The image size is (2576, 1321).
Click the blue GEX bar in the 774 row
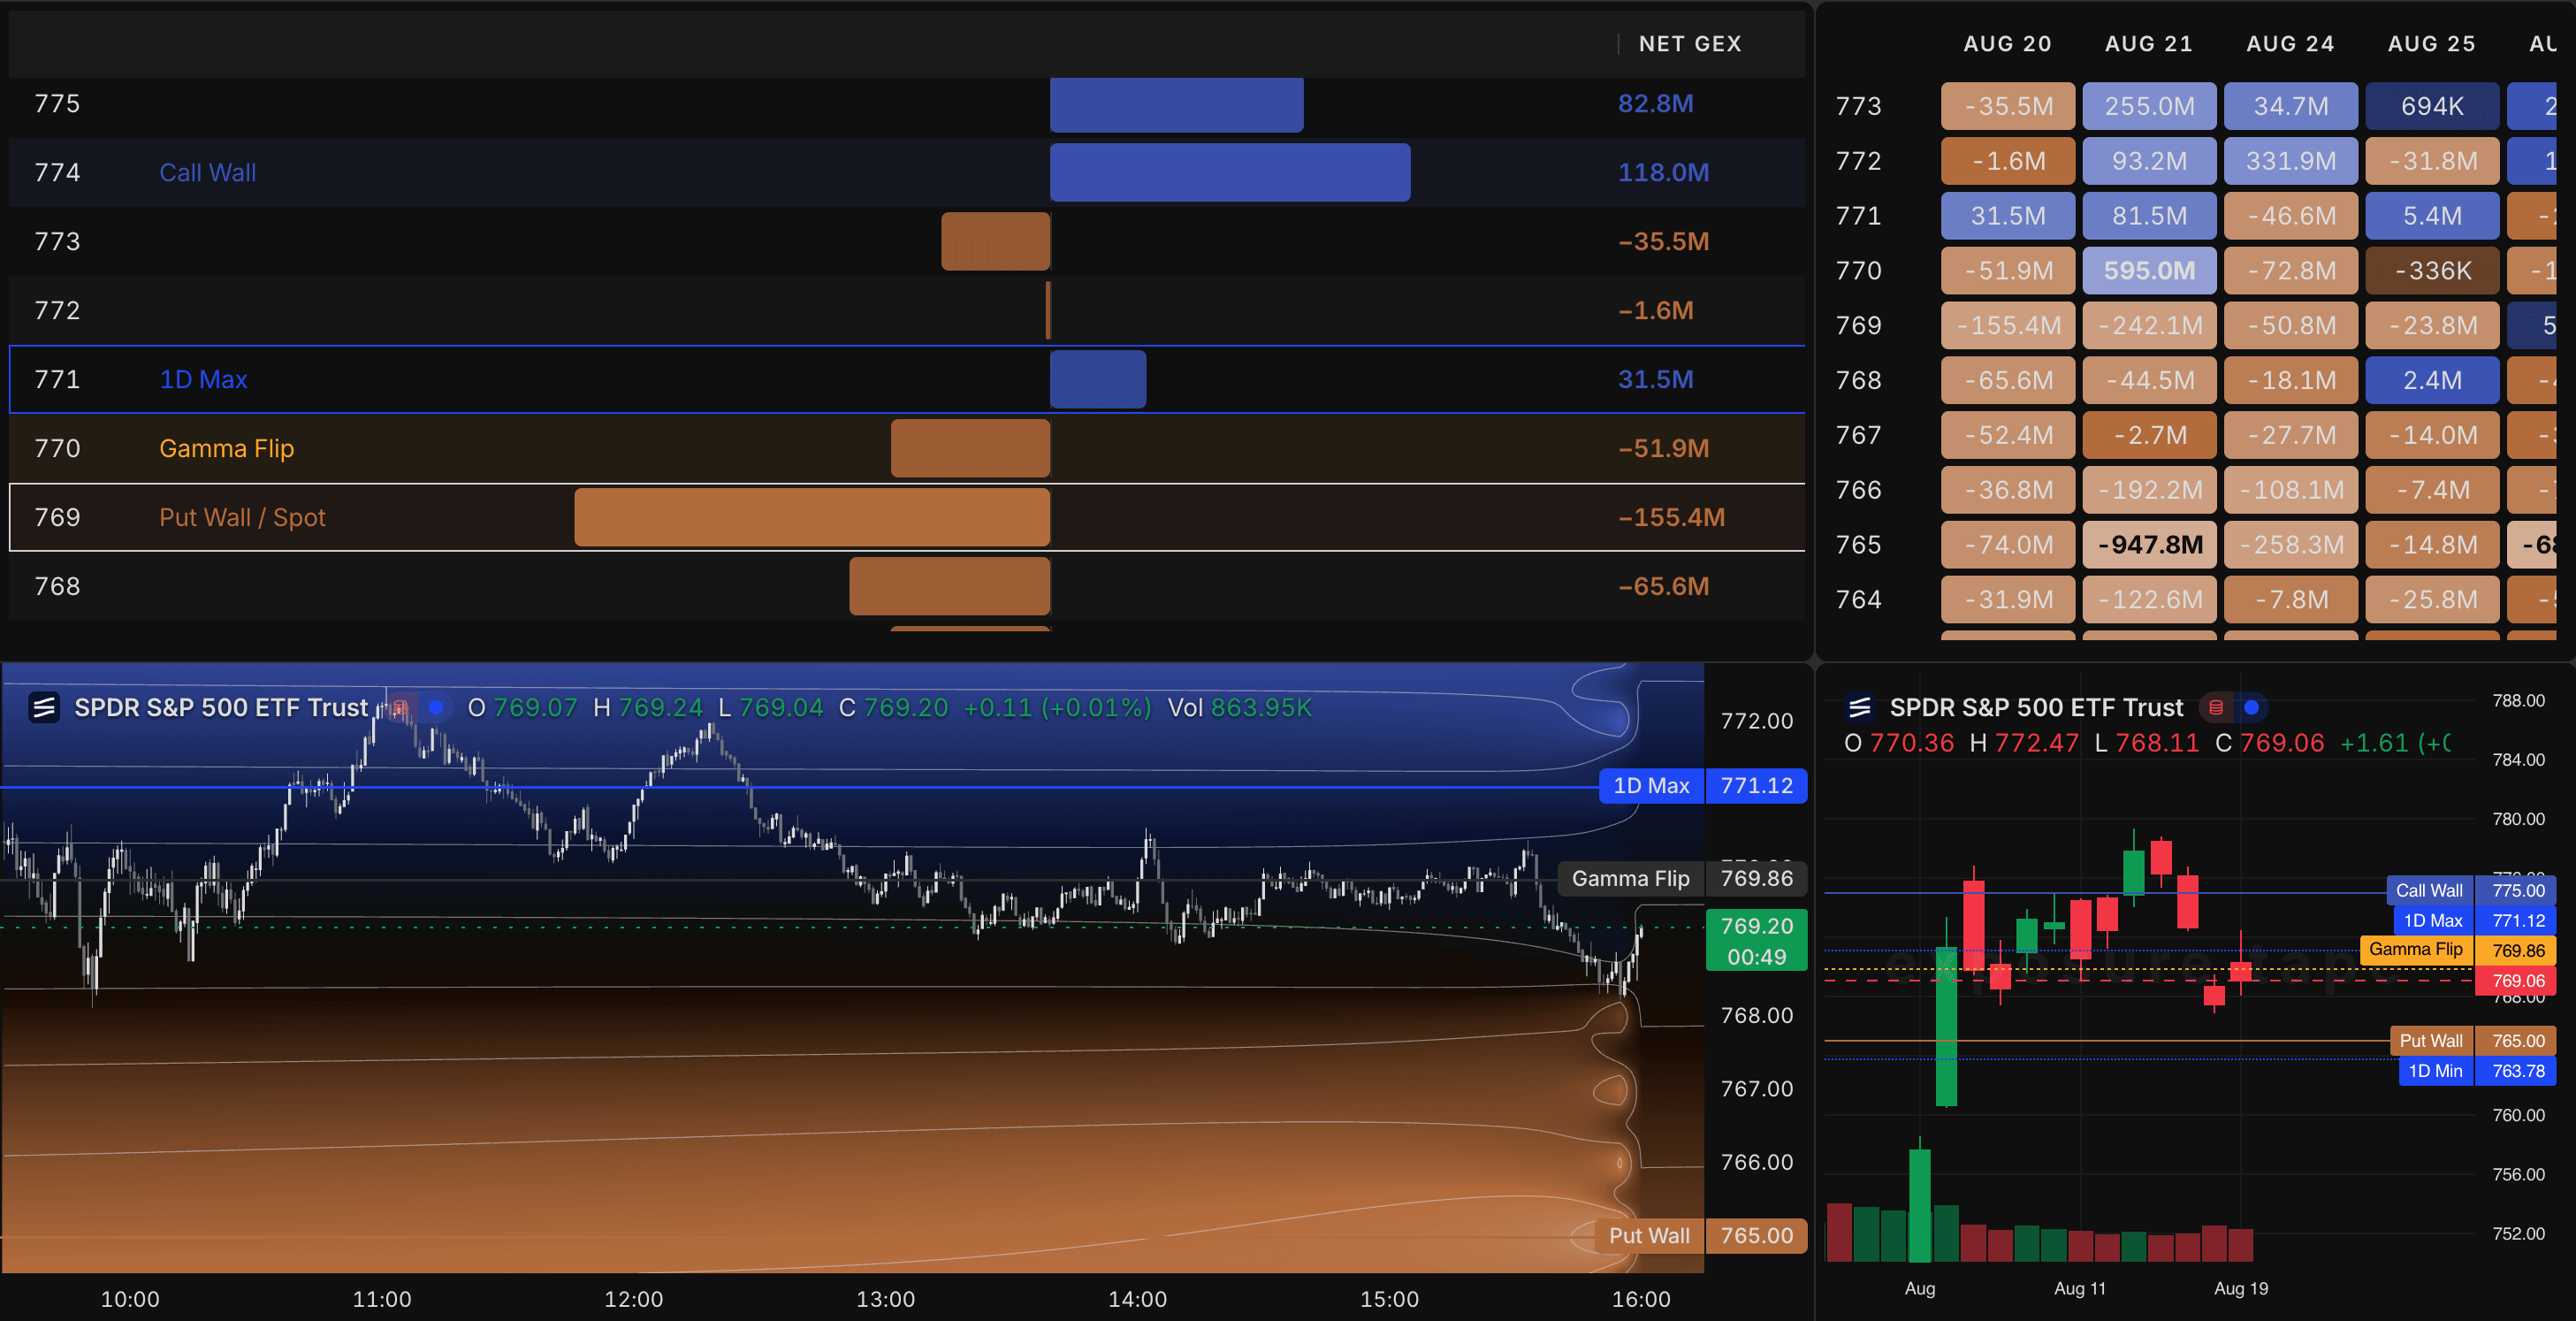tap(1230, 173)
